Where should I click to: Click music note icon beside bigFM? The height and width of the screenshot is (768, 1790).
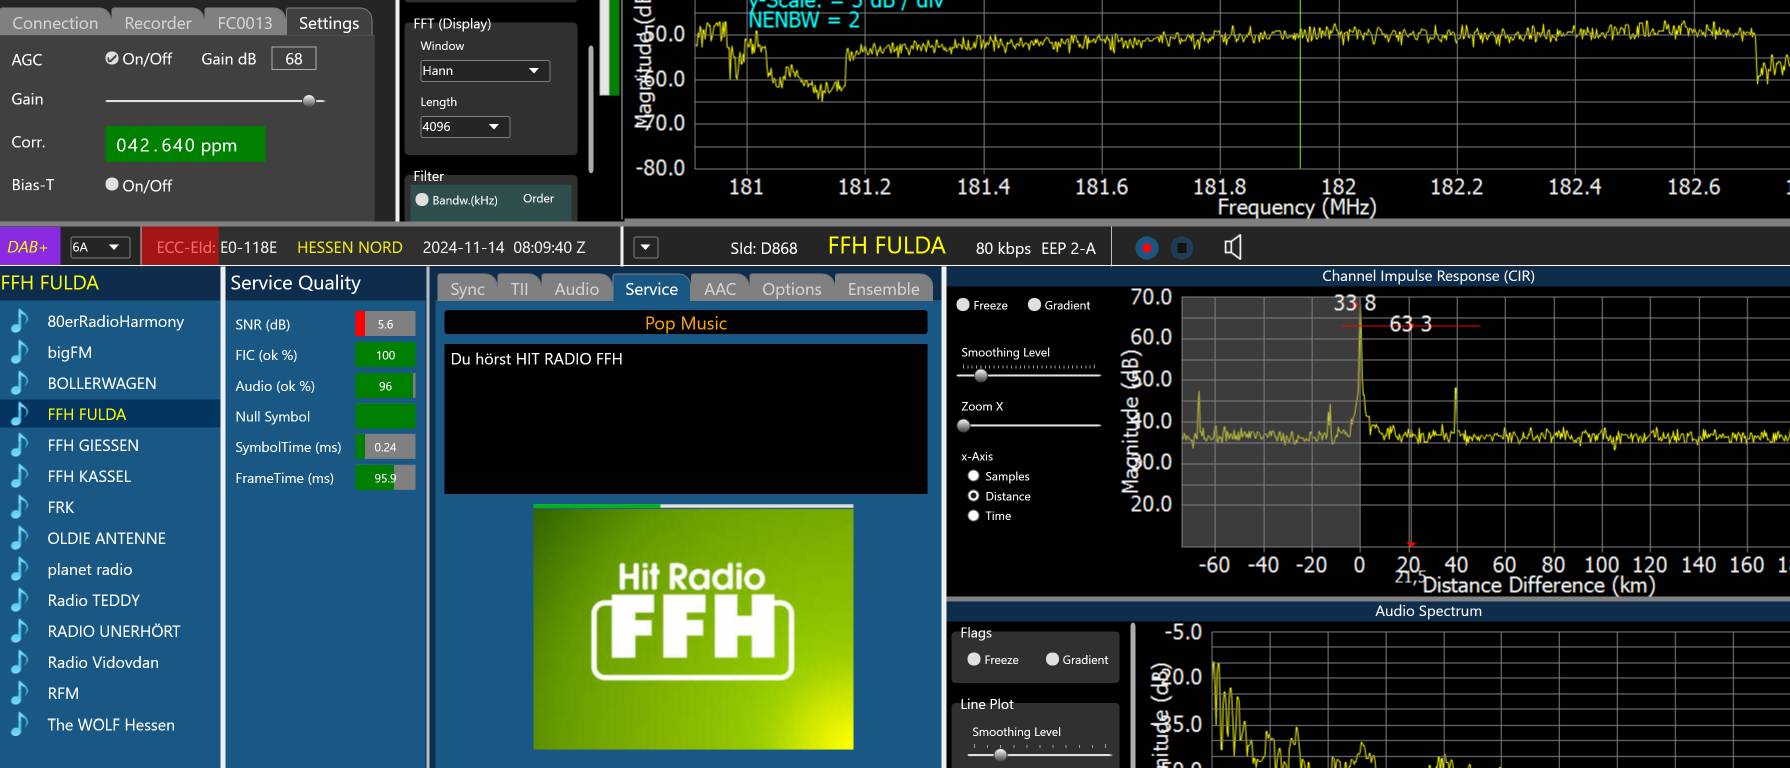tap(19, 352)
